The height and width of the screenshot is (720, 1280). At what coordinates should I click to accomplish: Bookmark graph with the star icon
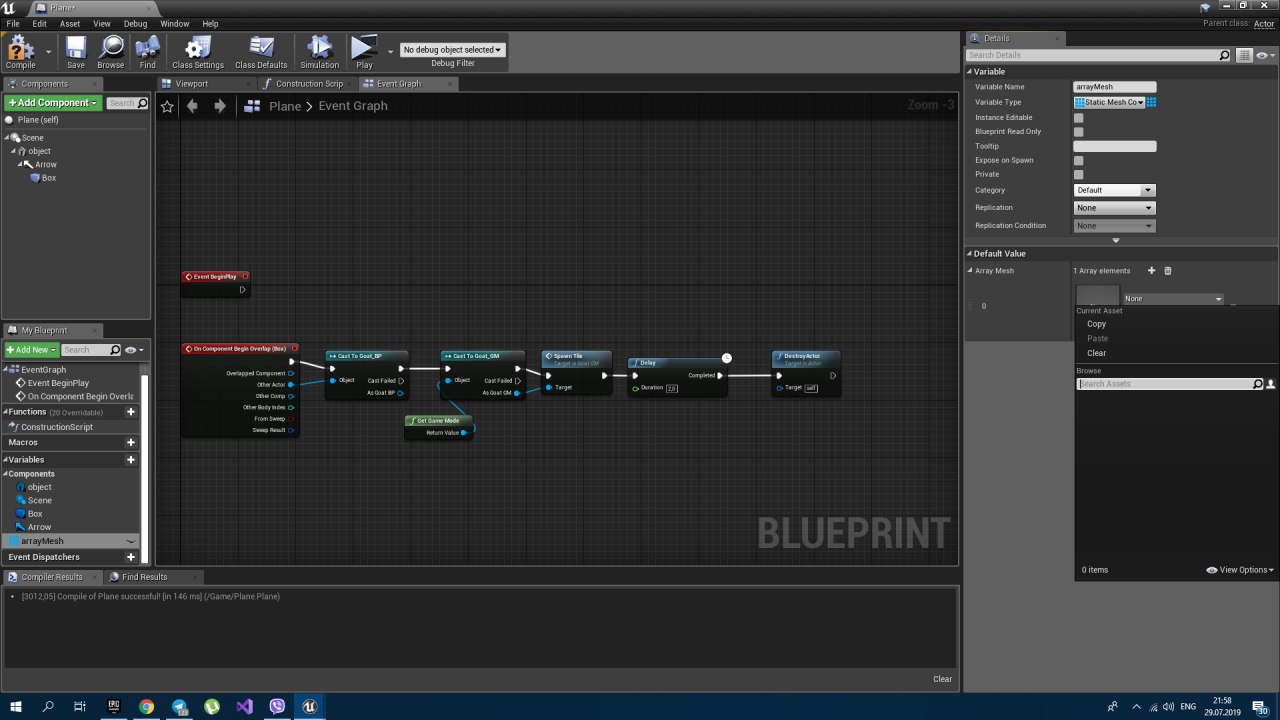[x=167, y=106]
